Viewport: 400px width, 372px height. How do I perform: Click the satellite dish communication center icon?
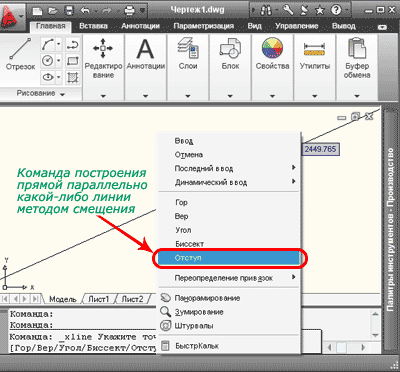(x=304, y=10)
